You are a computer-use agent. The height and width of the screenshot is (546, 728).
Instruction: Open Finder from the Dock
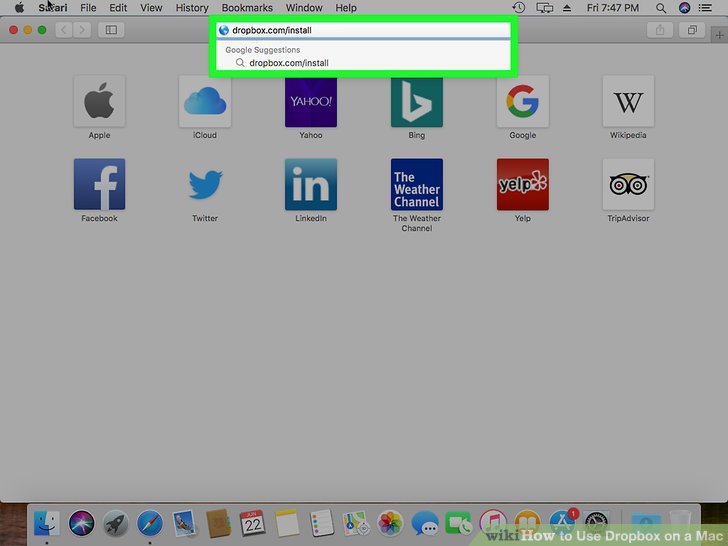pos(46,523)
